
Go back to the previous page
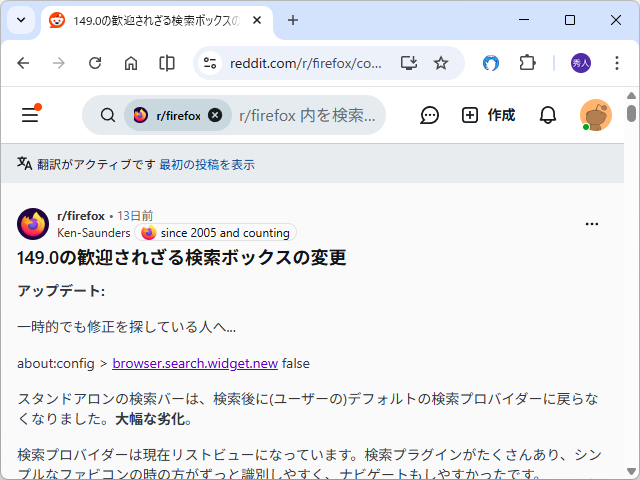pyautogui.click(x=23, y=63)
